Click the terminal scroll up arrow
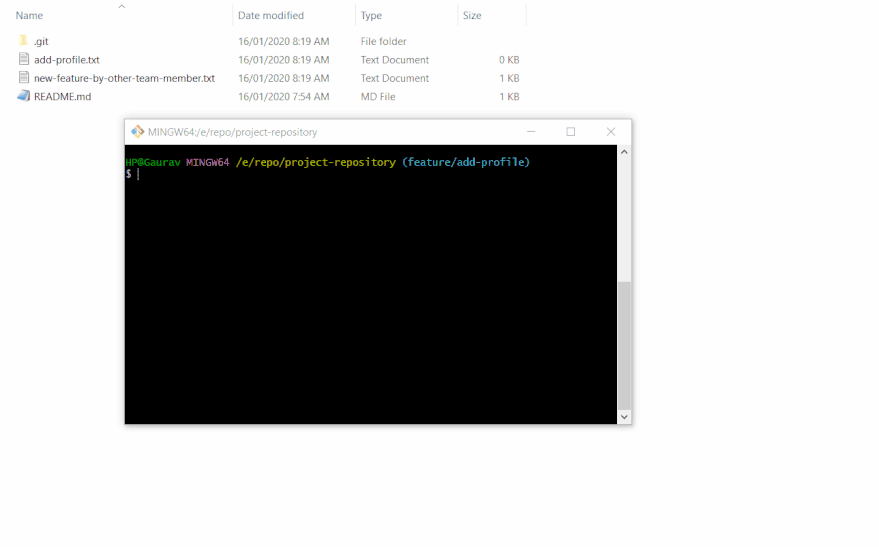This screenshot has width=879, height=547. [624, 152]
